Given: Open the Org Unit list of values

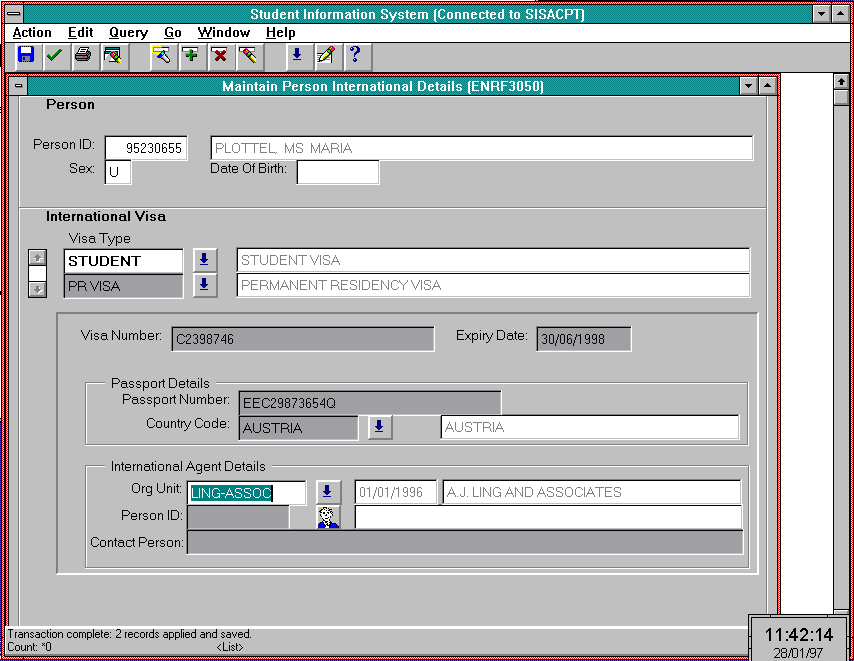Looking at the screenshot, I should pyautogui.click(x=328, y=492).
